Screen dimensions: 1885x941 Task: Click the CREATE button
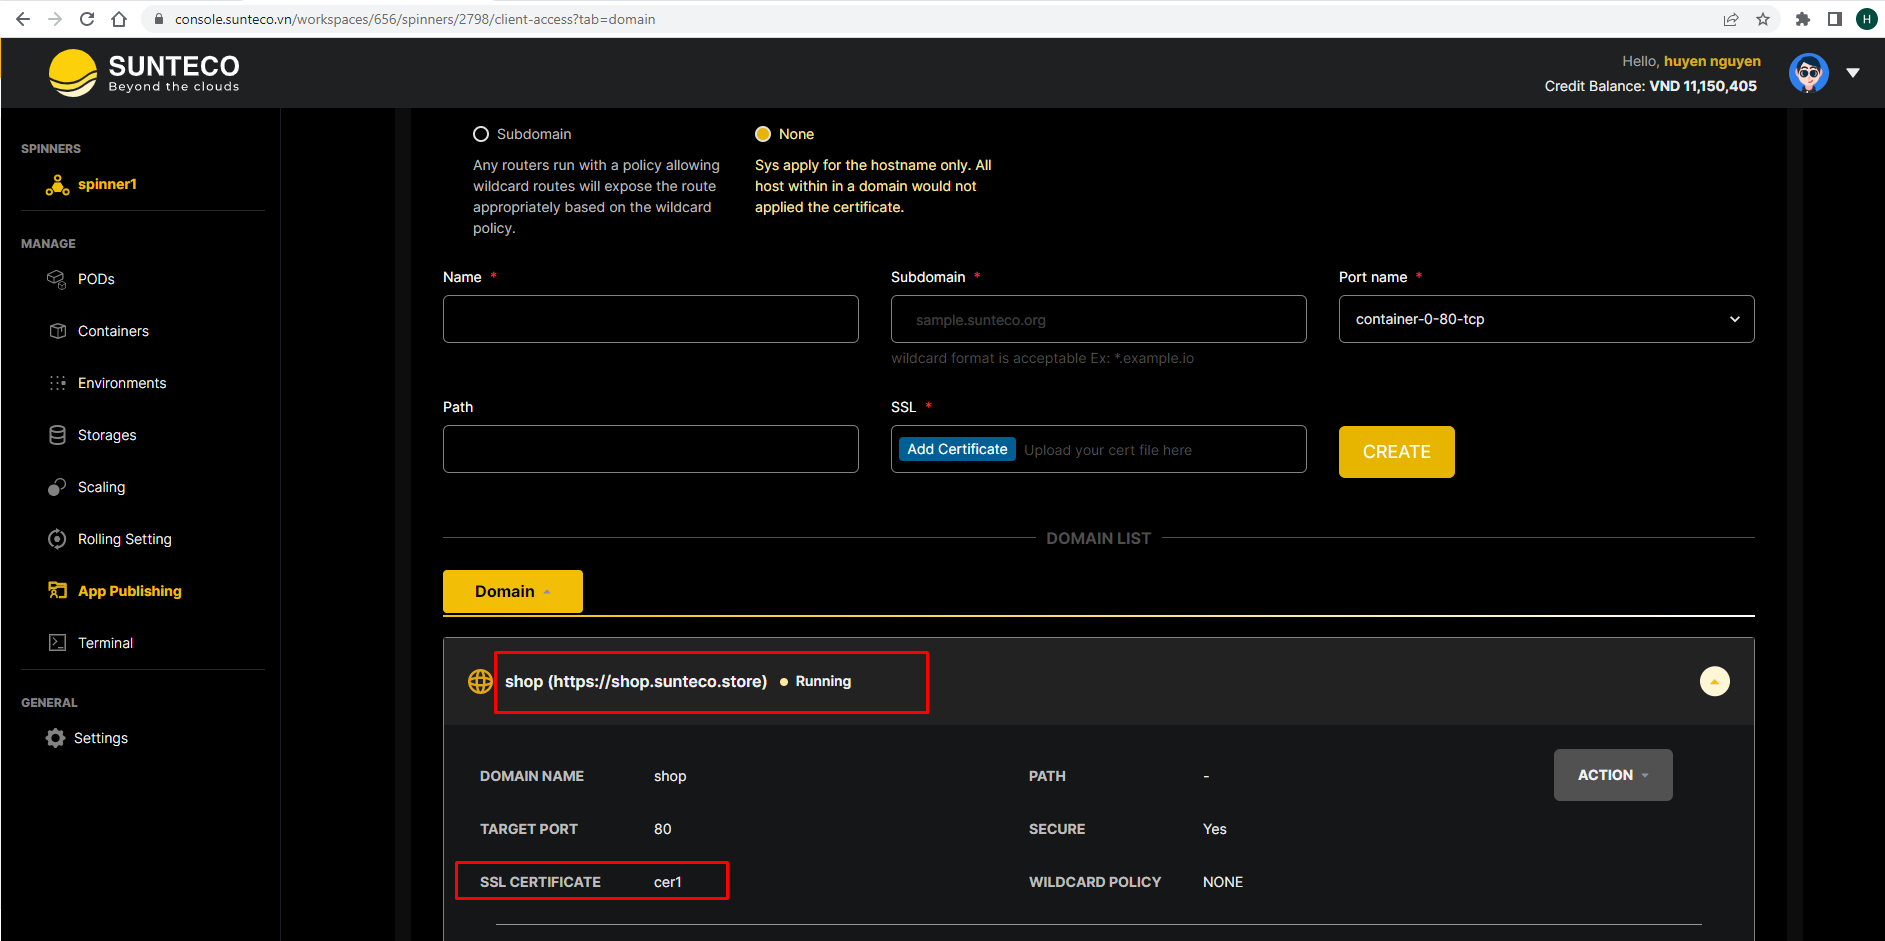[x=1396, y=452]
